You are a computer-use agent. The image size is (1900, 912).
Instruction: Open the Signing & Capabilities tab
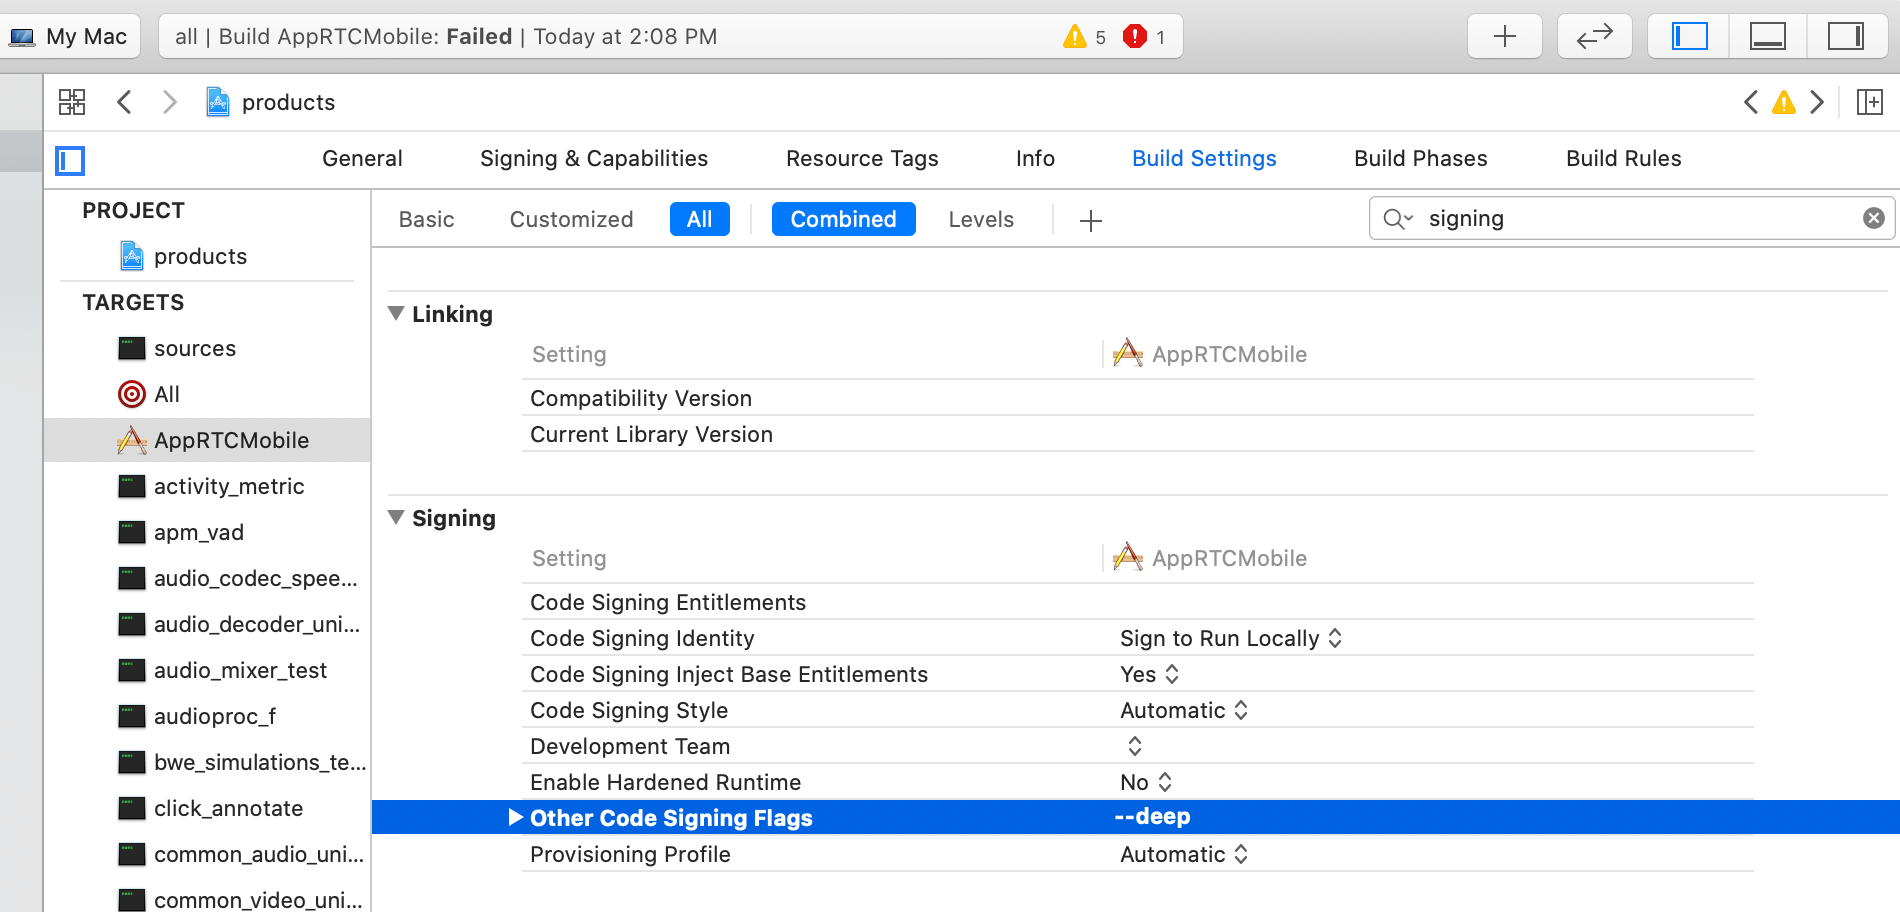click(594, 159)
